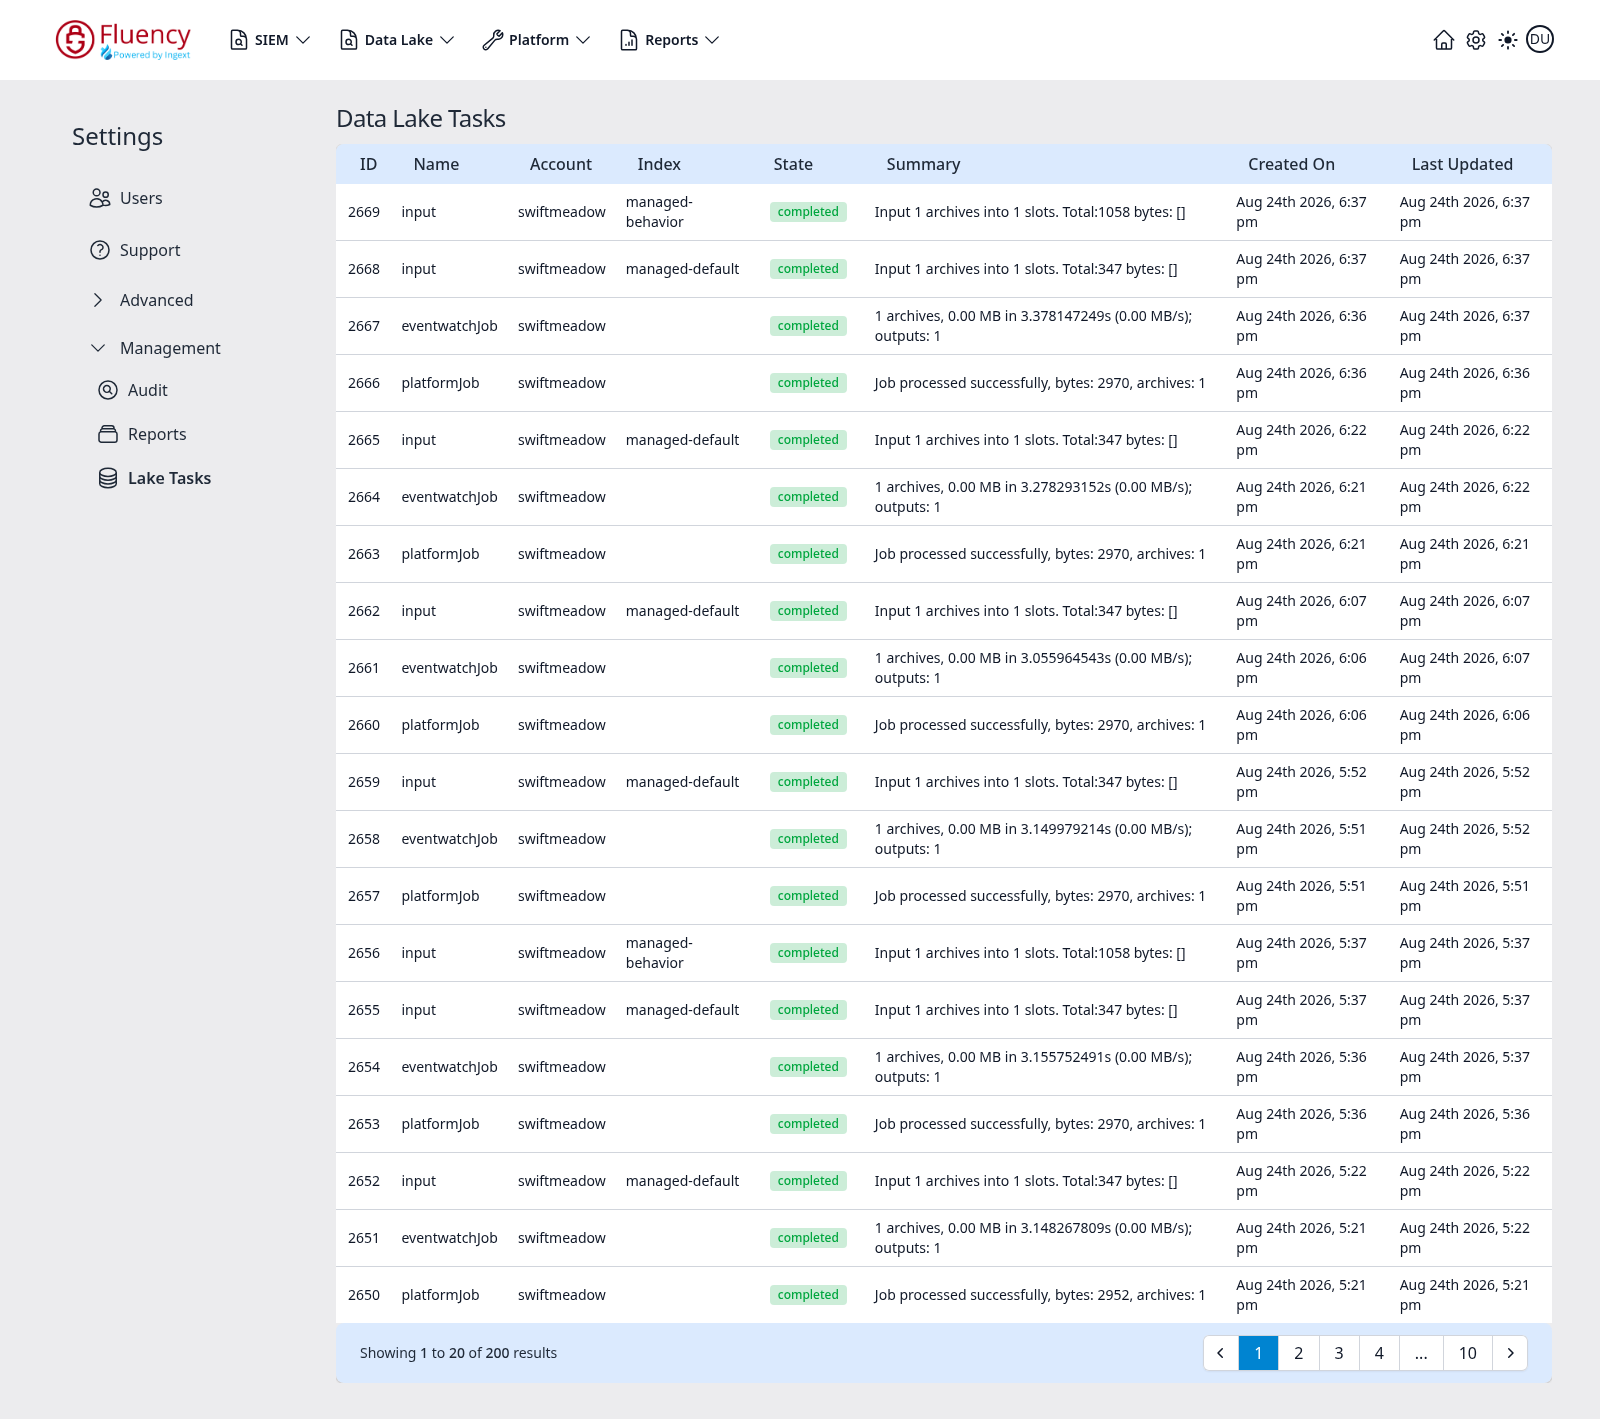Collapse the Management section chevron
Viewport: 1600px width, 1419px height.
pyautogui.click(x=98, y=348)
